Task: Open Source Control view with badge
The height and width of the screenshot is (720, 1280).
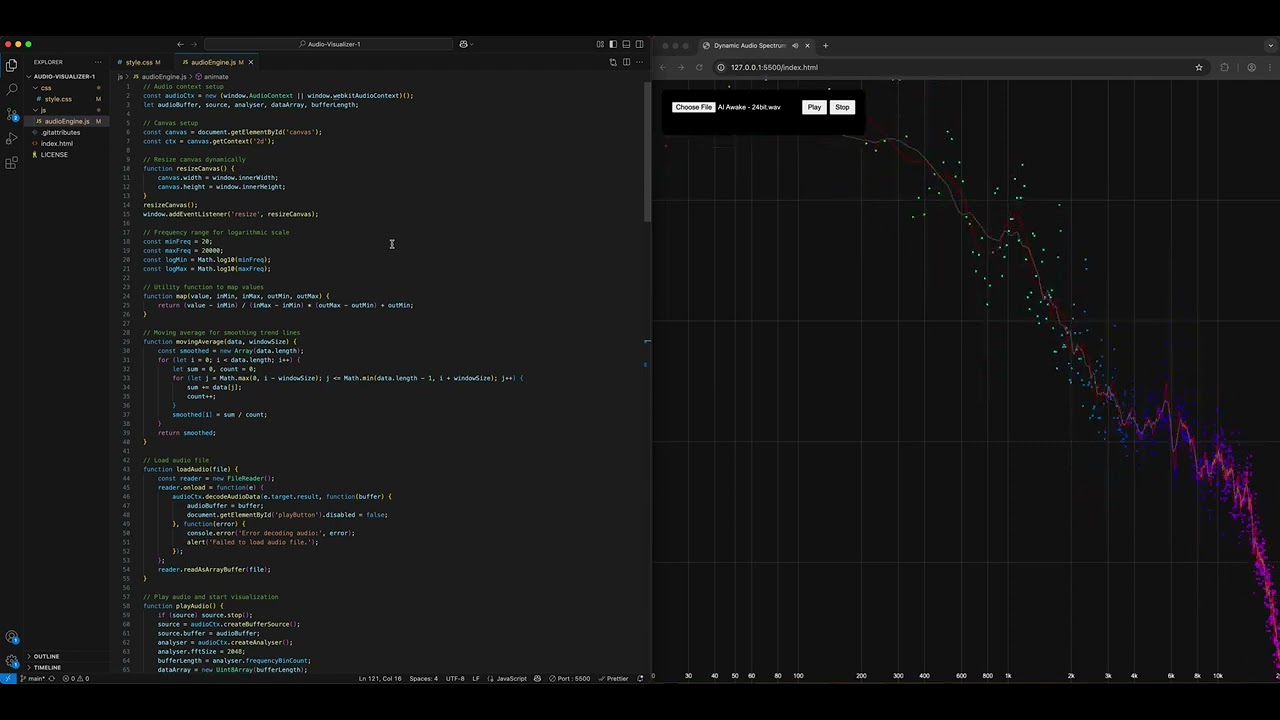Action: pyautogui.click(x=12, y=113)
